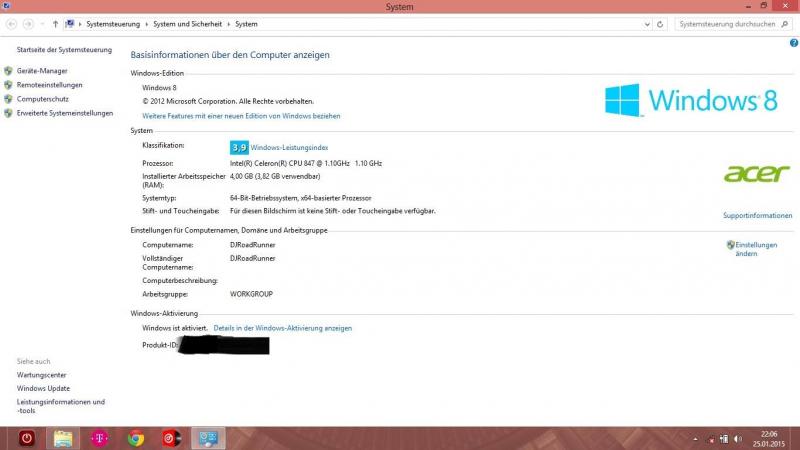The height and width of the screenshot is (450, 800).
Task: Open Weitere Features mit einer neuen Edition link
Action: point(241,116)
